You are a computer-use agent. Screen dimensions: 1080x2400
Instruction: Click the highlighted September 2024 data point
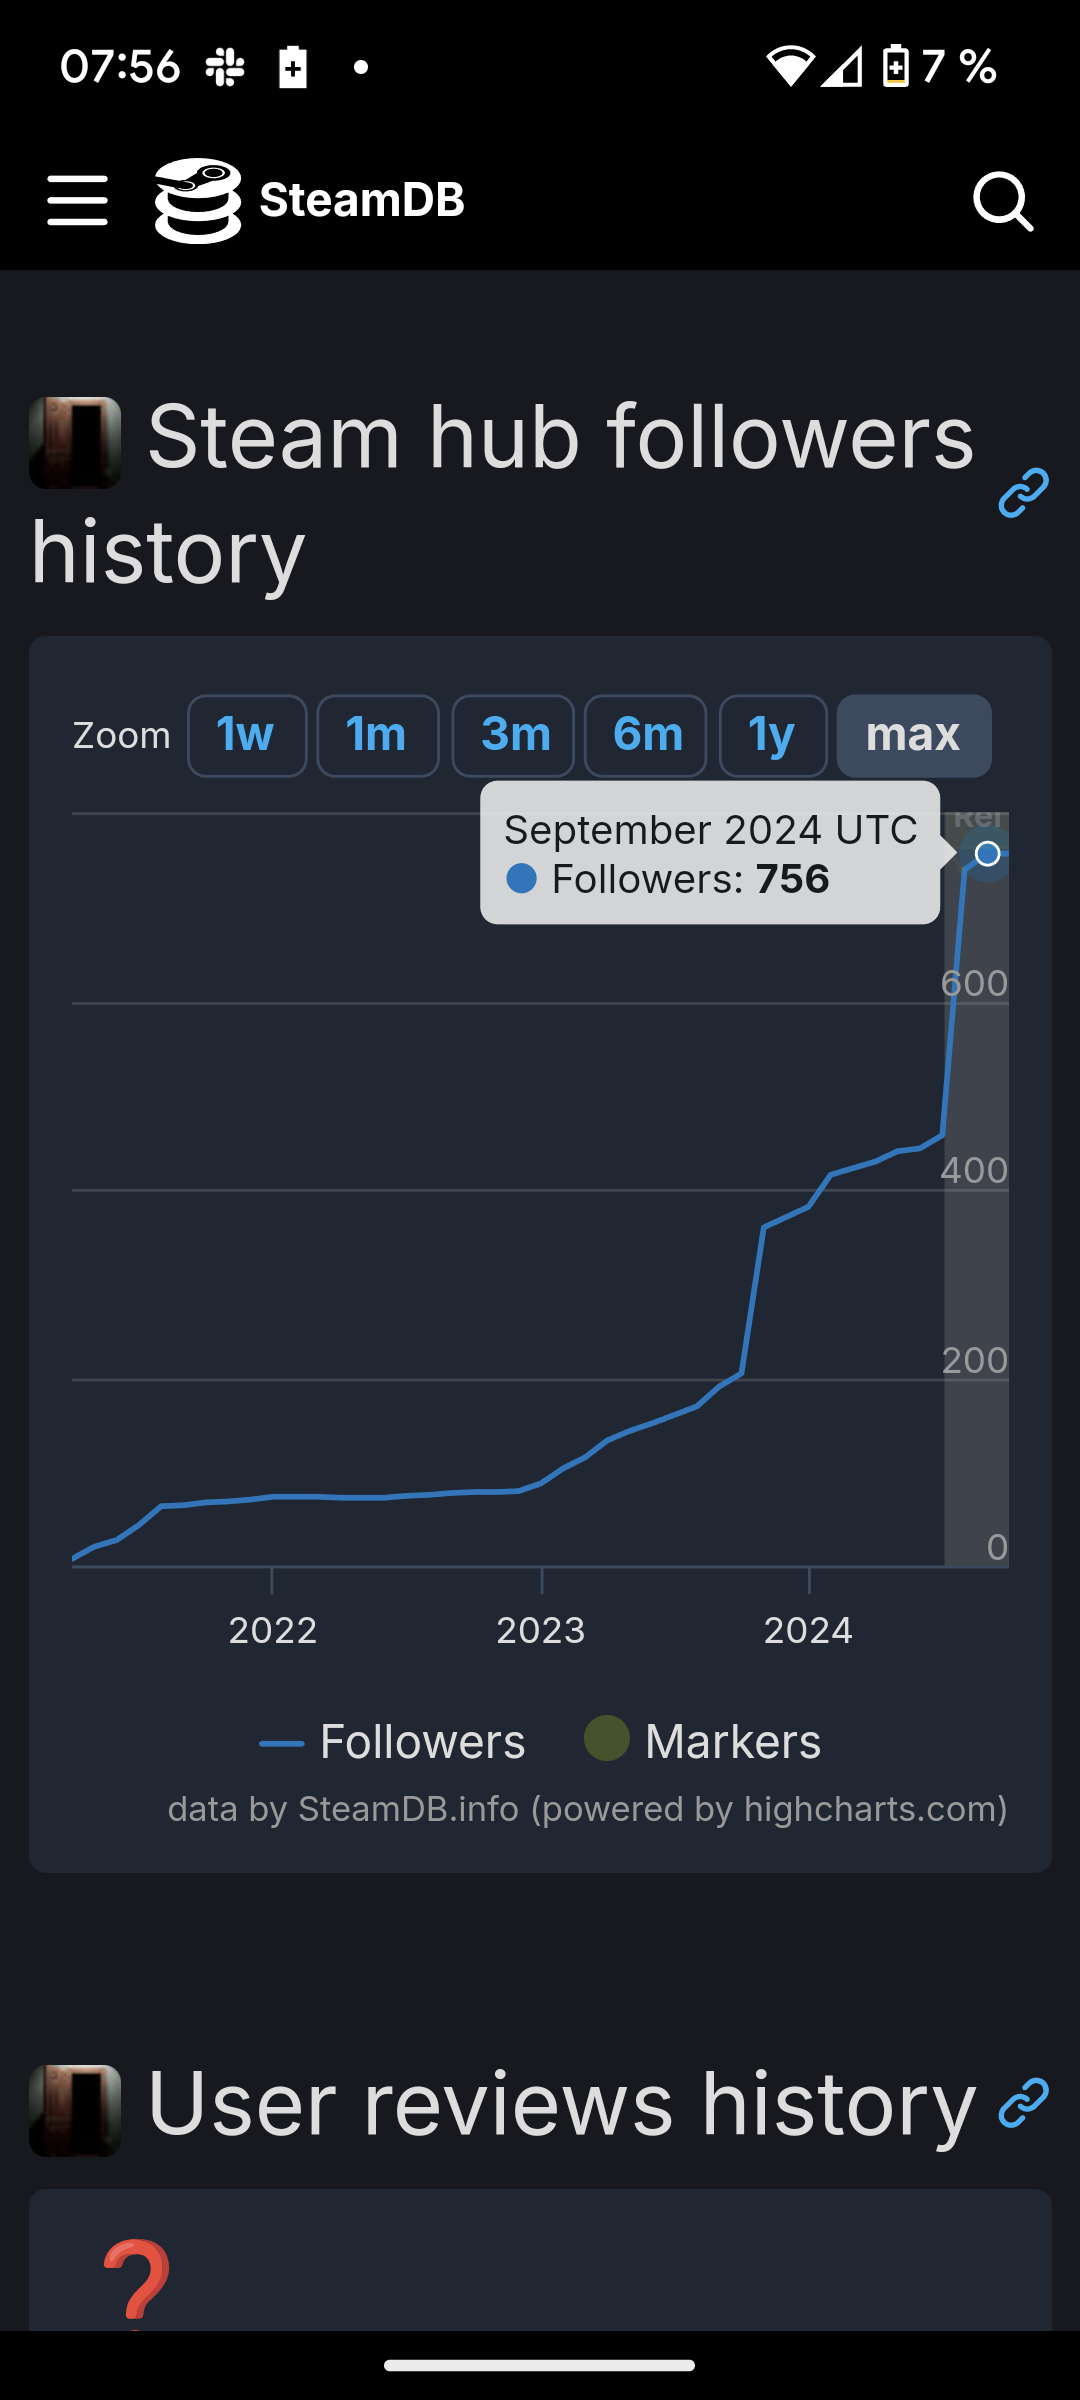pos(987,854)
